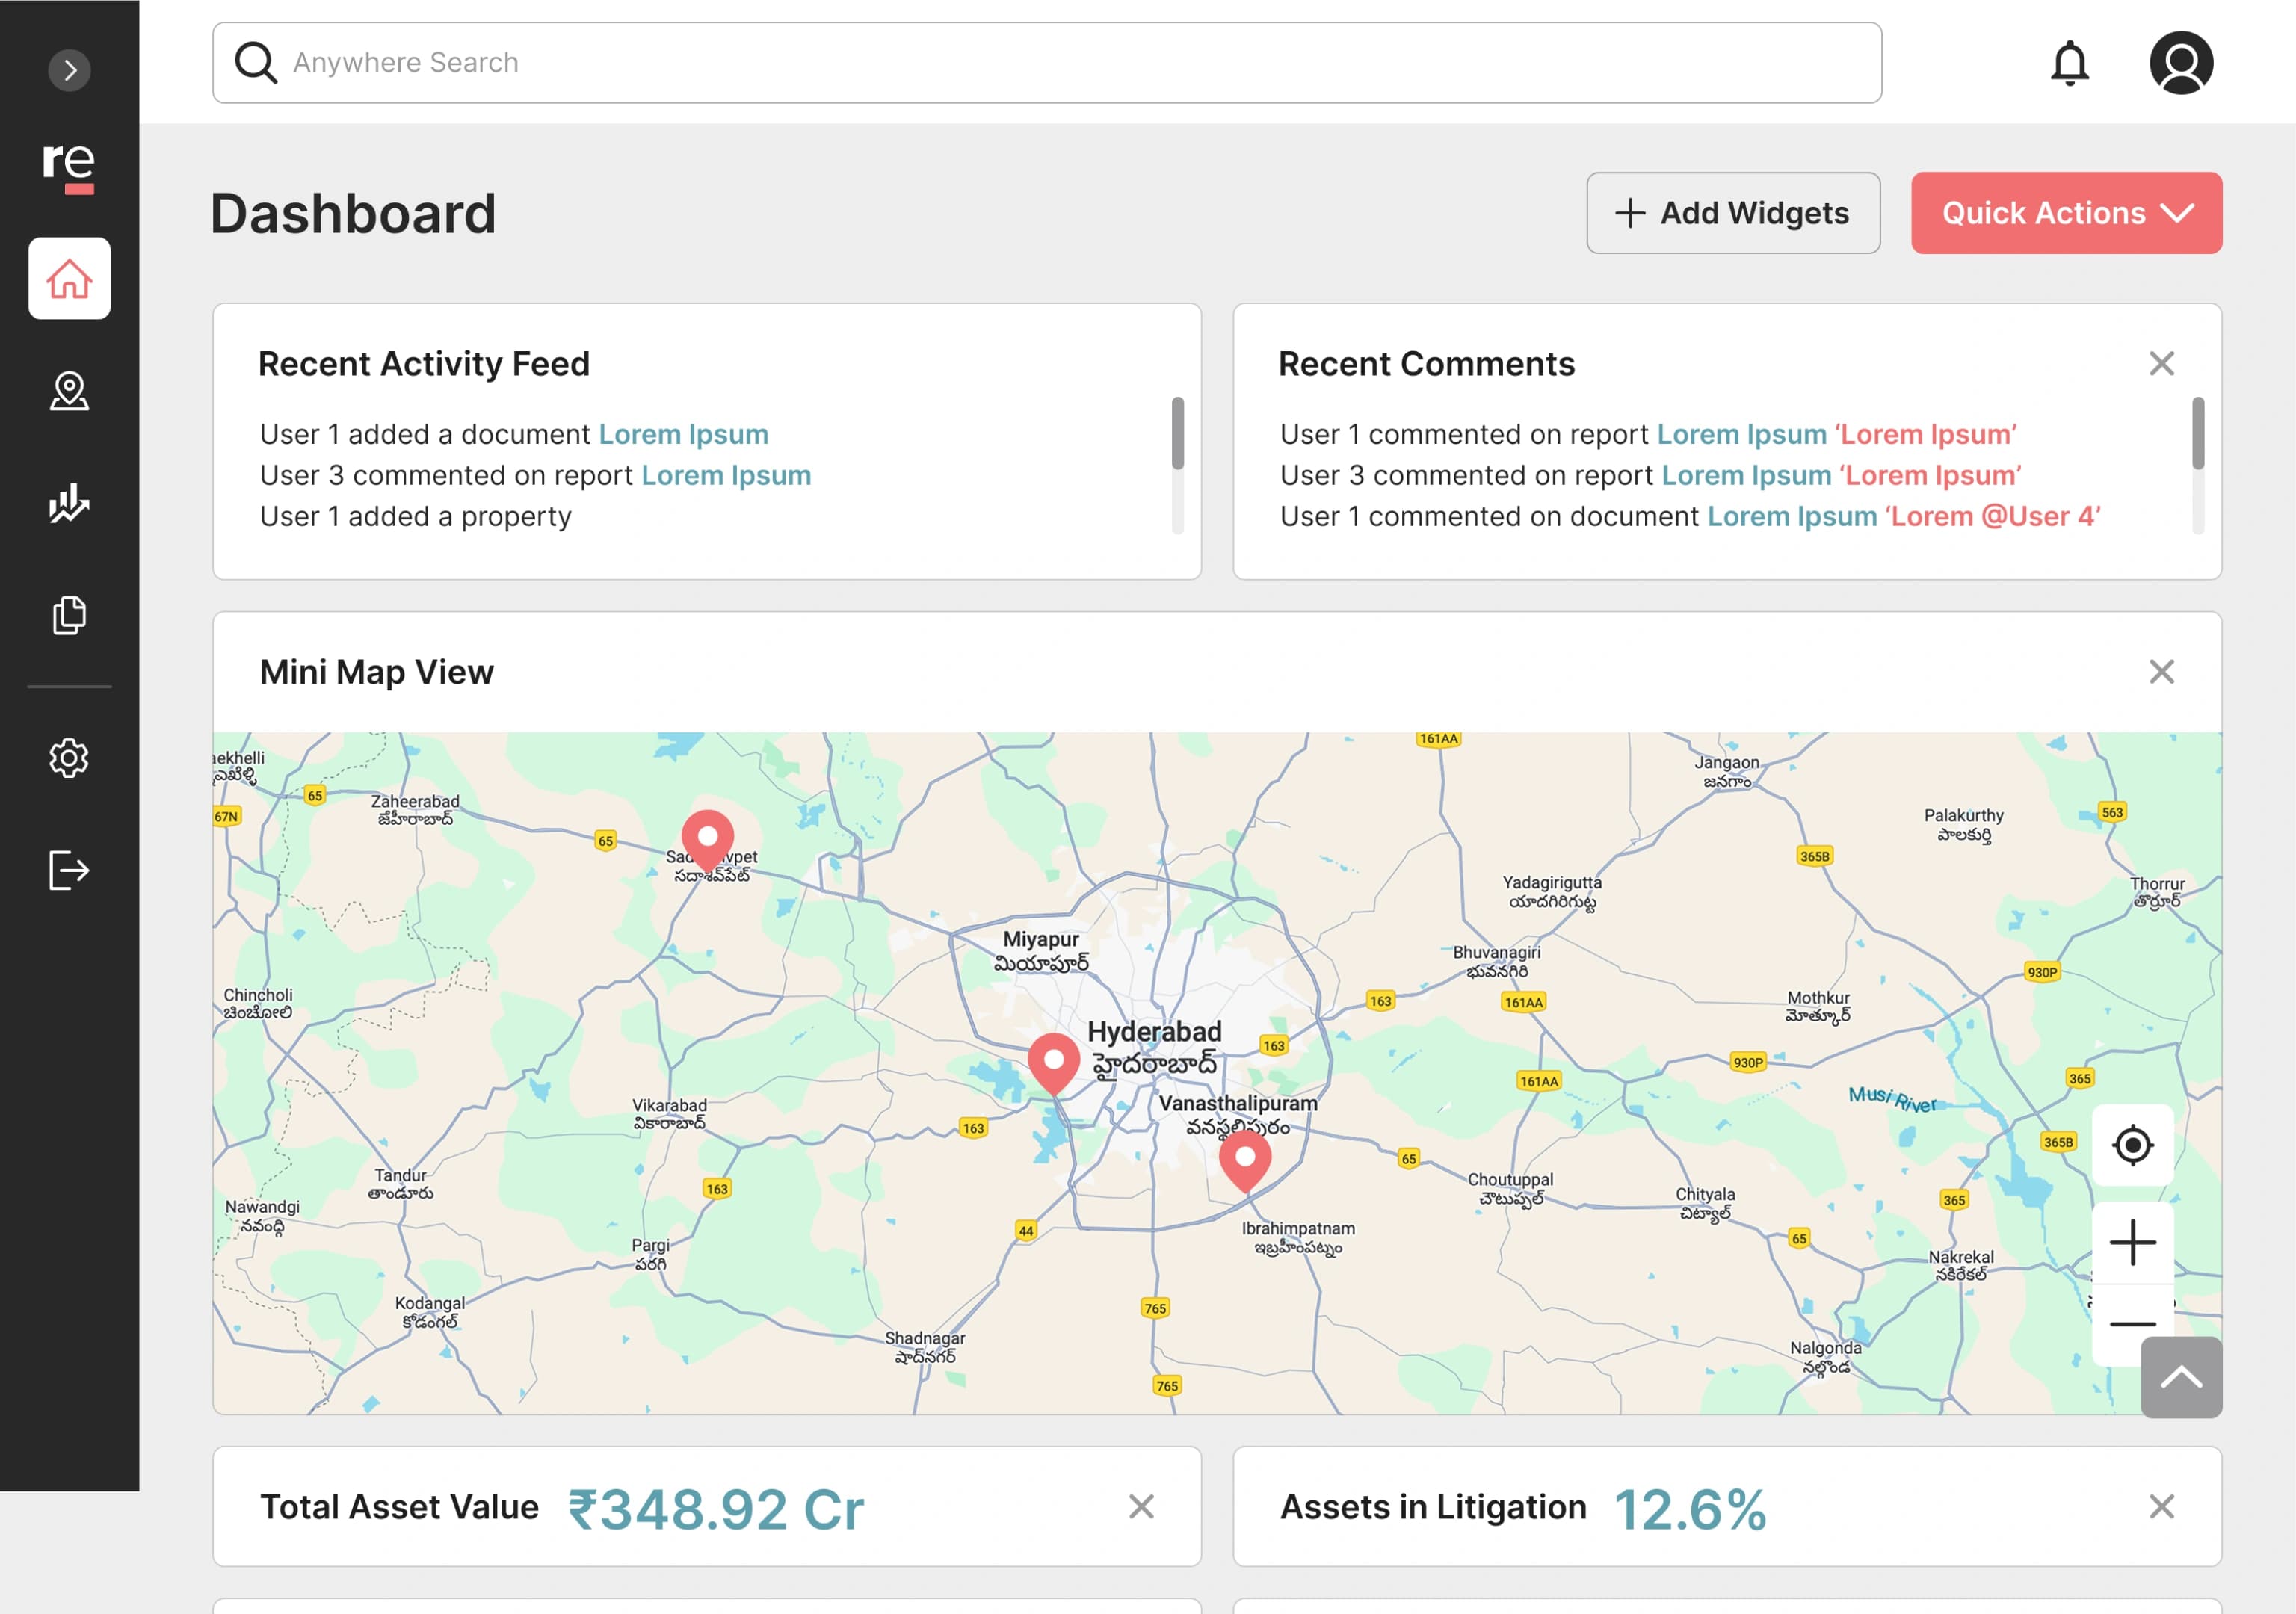Go to the Home dashboard icon
Image resolution: width=2296 pixels, height=1614 pixels.
click(x=69, y=278)
